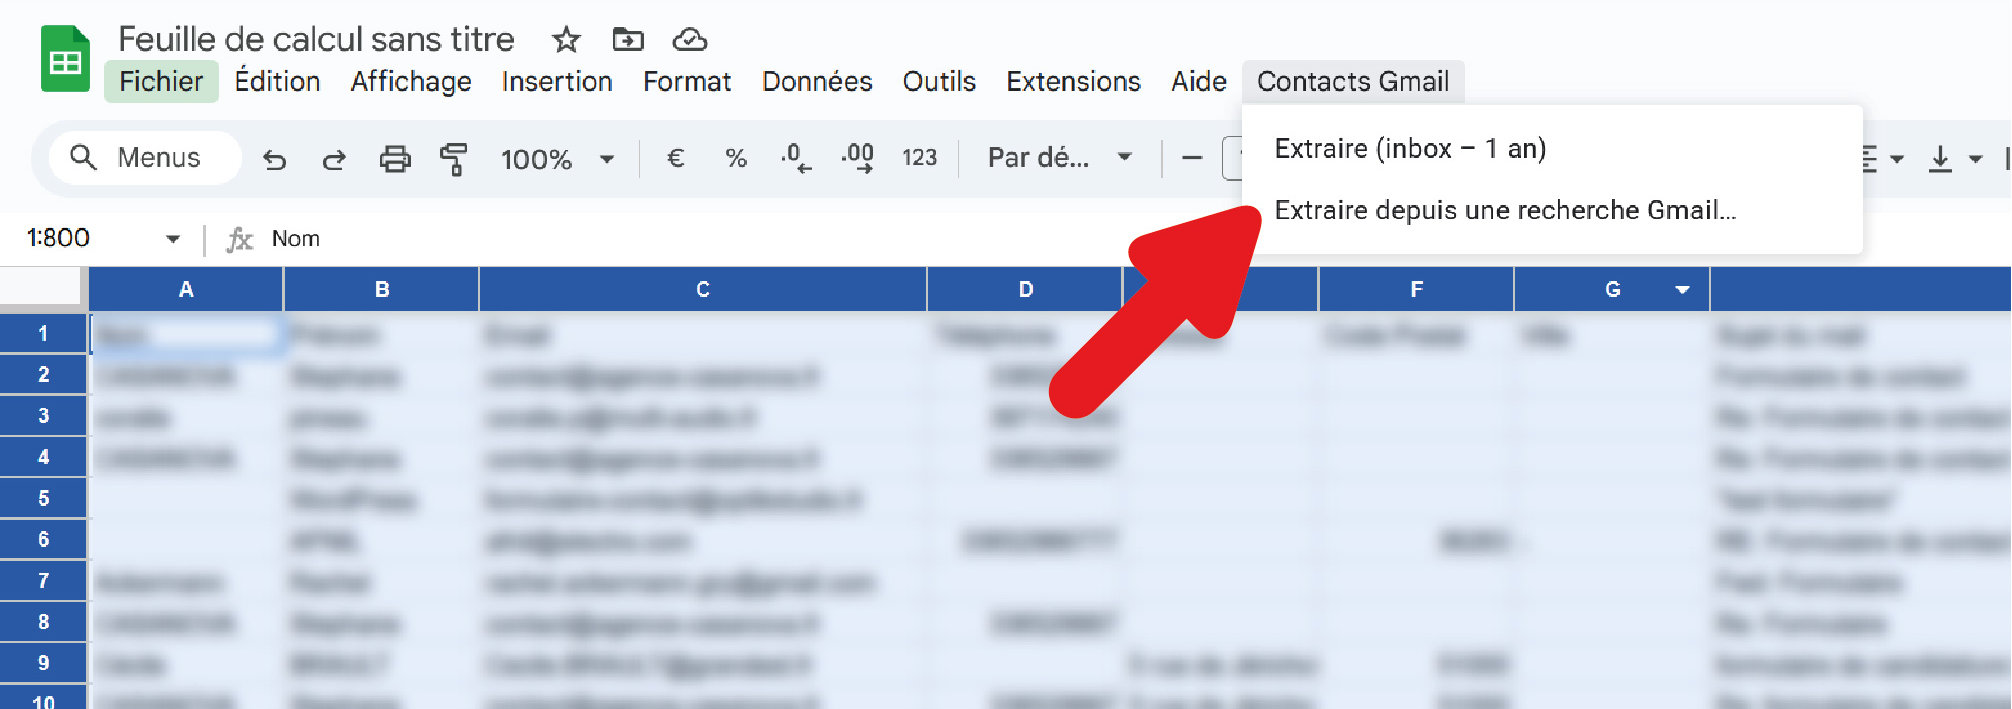Activate the paint format tool
Screen dimensions: 2012x709
454,159
